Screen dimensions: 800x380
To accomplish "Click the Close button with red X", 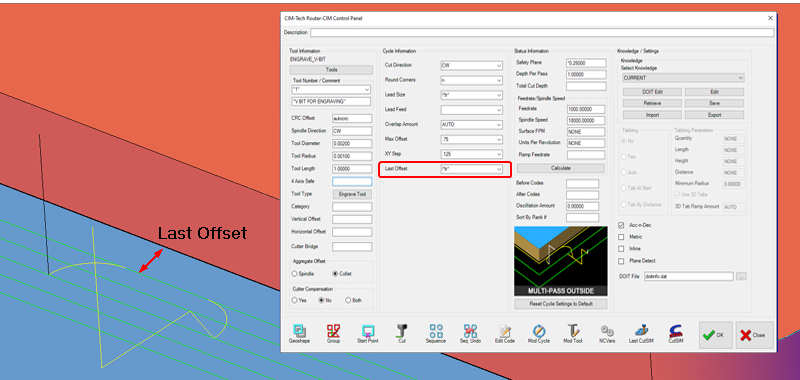I will (x=755, y=335).
